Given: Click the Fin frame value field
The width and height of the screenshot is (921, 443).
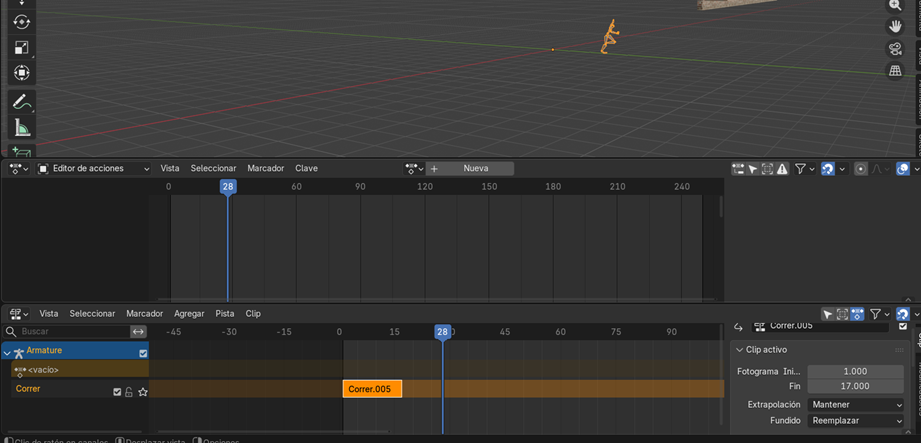Looking at the screenshot, I should click(x=855, y=386).
